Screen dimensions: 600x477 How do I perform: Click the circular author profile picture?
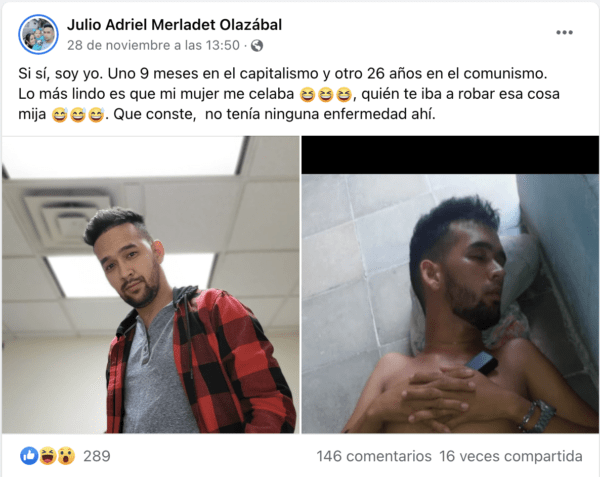38,34
